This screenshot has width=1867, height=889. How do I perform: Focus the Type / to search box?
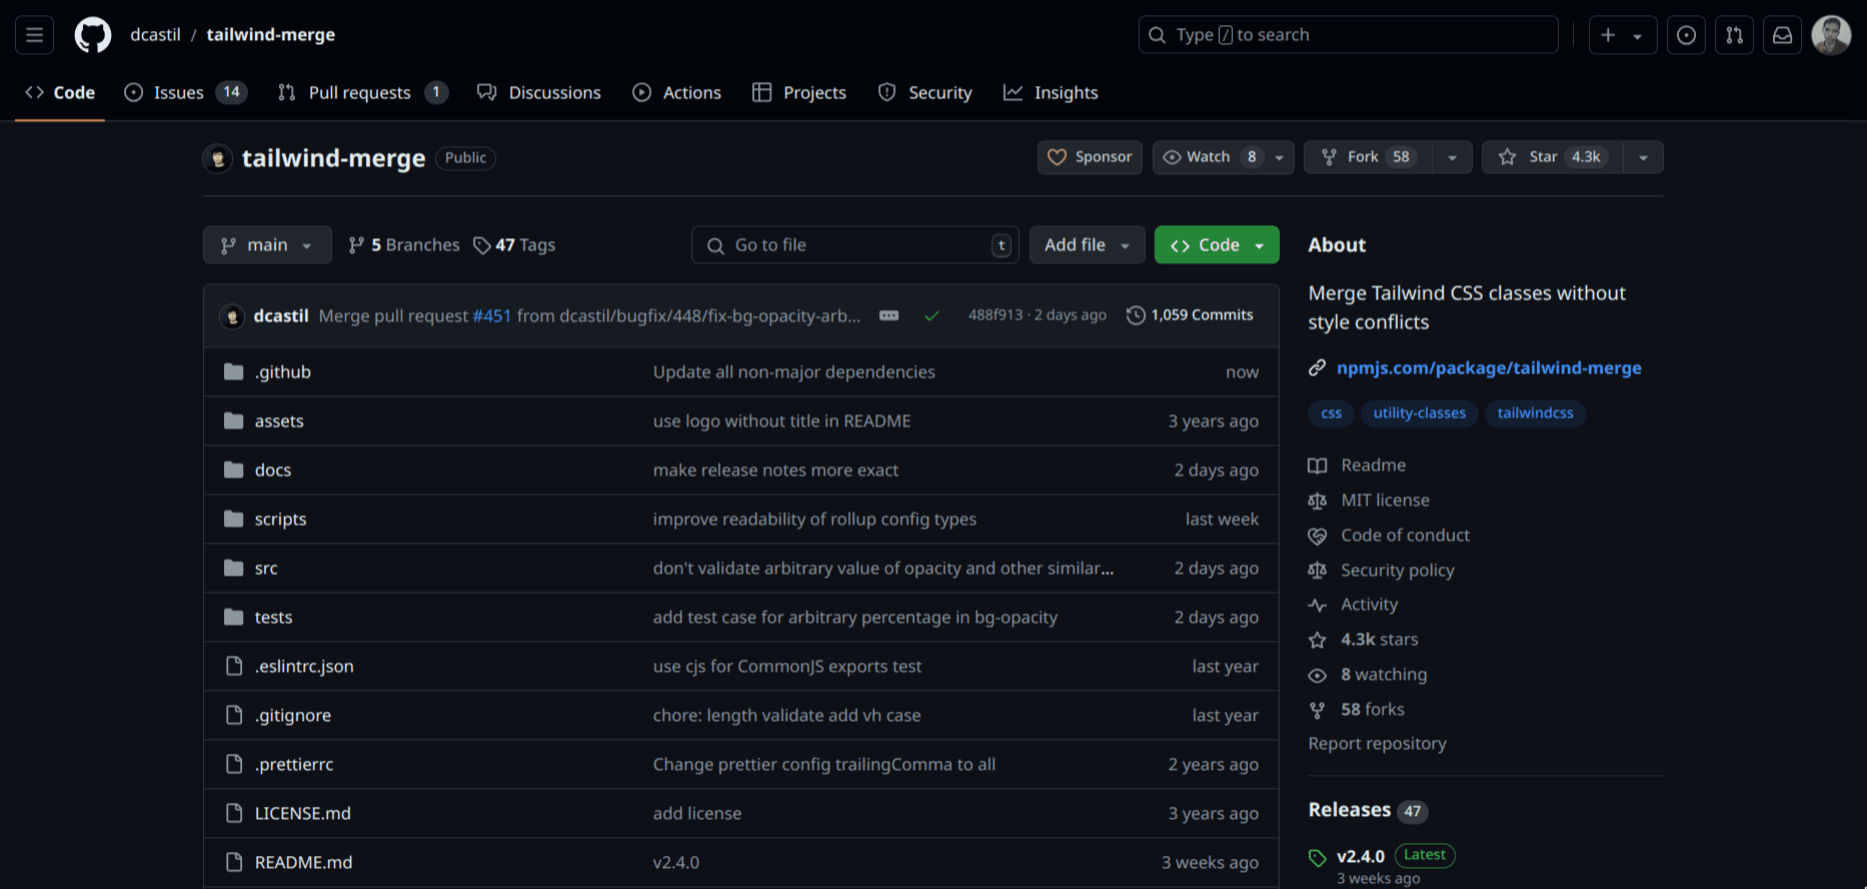coord(1348,35)
